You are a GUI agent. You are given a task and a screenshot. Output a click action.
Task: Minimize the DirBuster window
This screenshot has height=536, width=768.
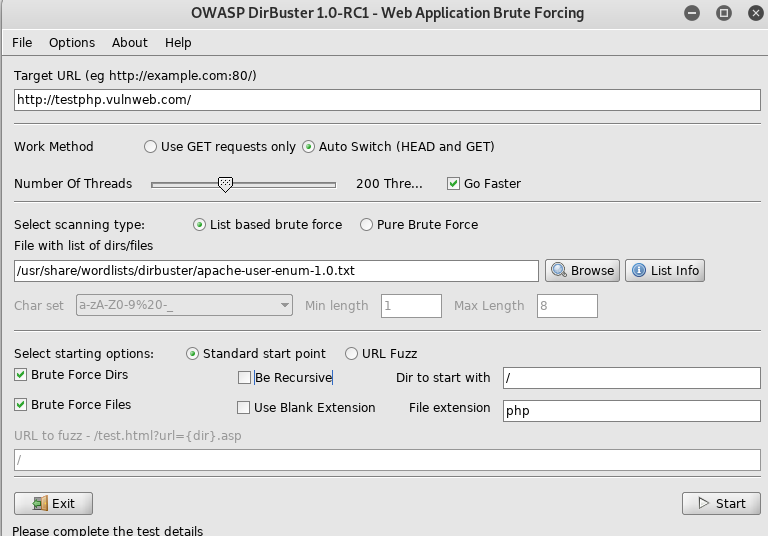[692, 13]
